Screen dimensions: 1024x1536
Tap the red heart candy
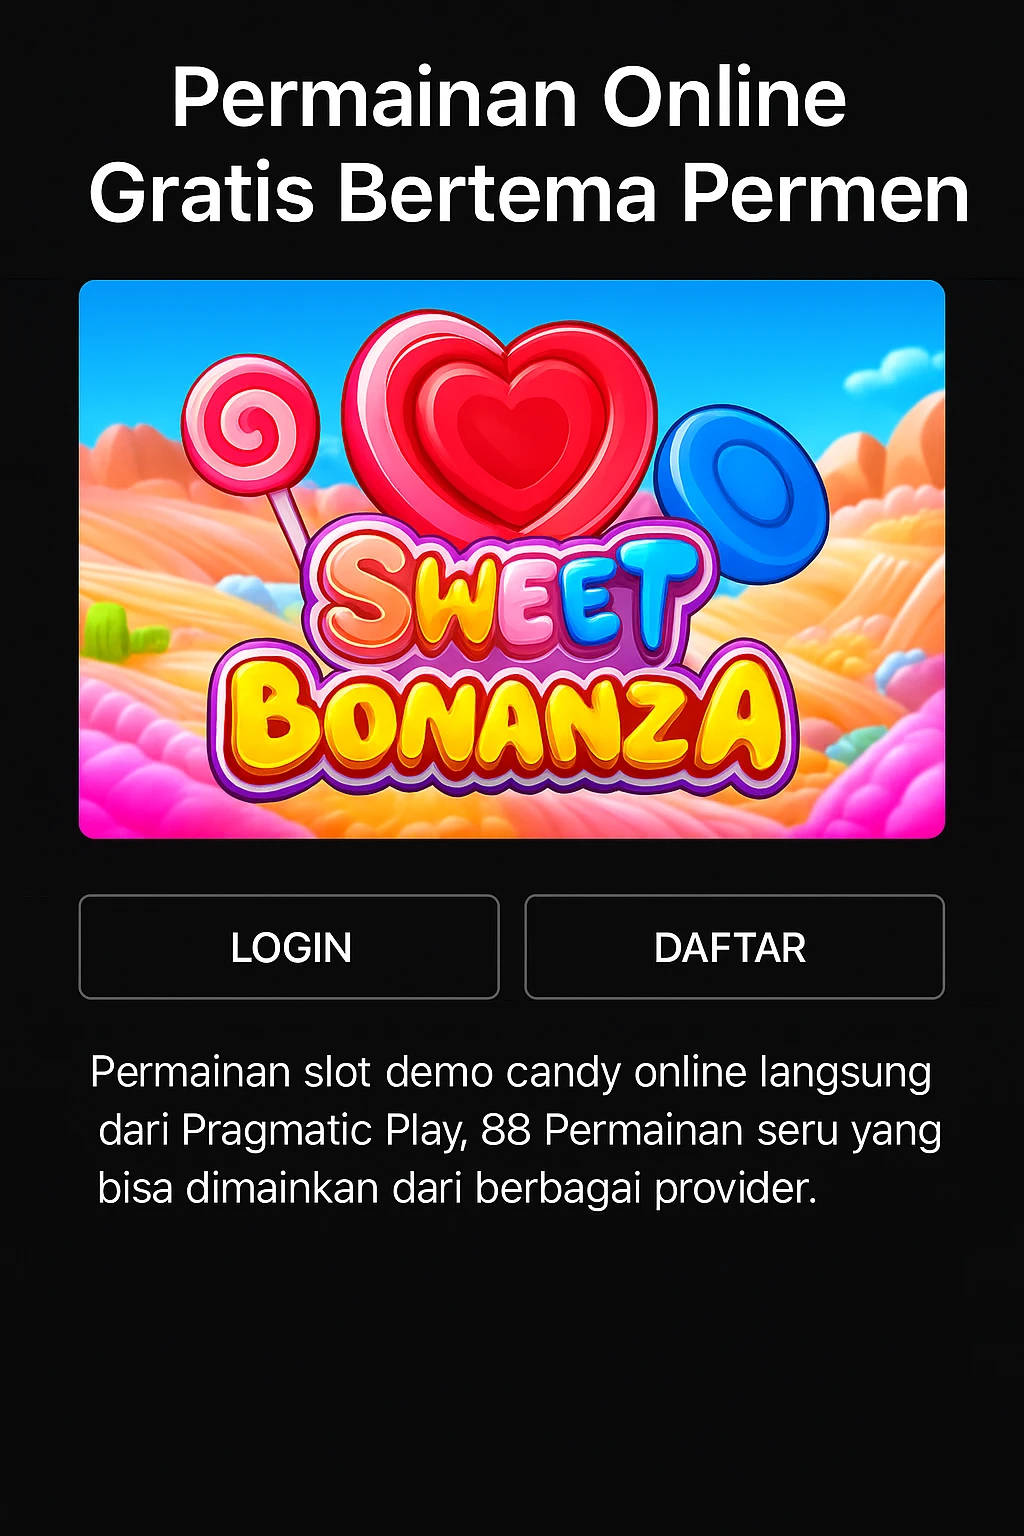coord(500,425)
